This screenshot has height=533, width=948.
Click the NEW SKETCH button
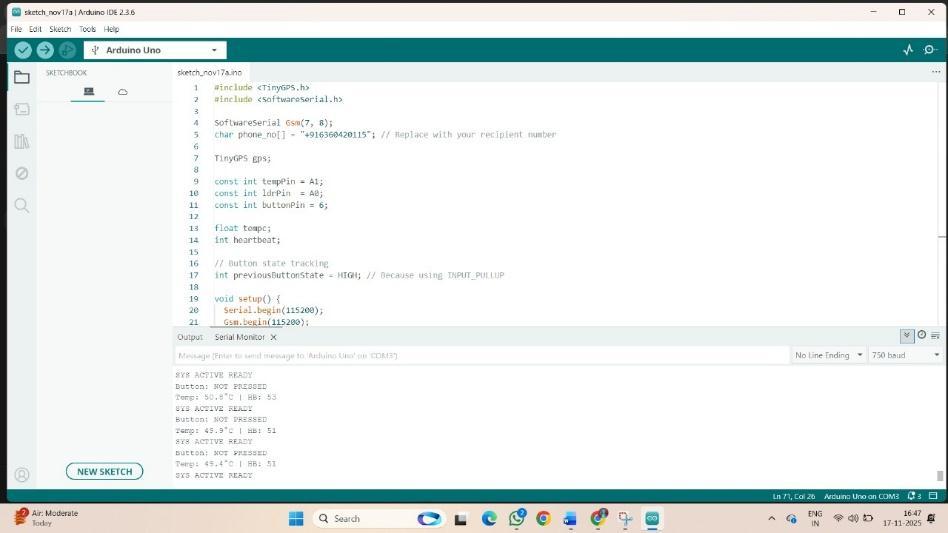(x=105, y=471)
